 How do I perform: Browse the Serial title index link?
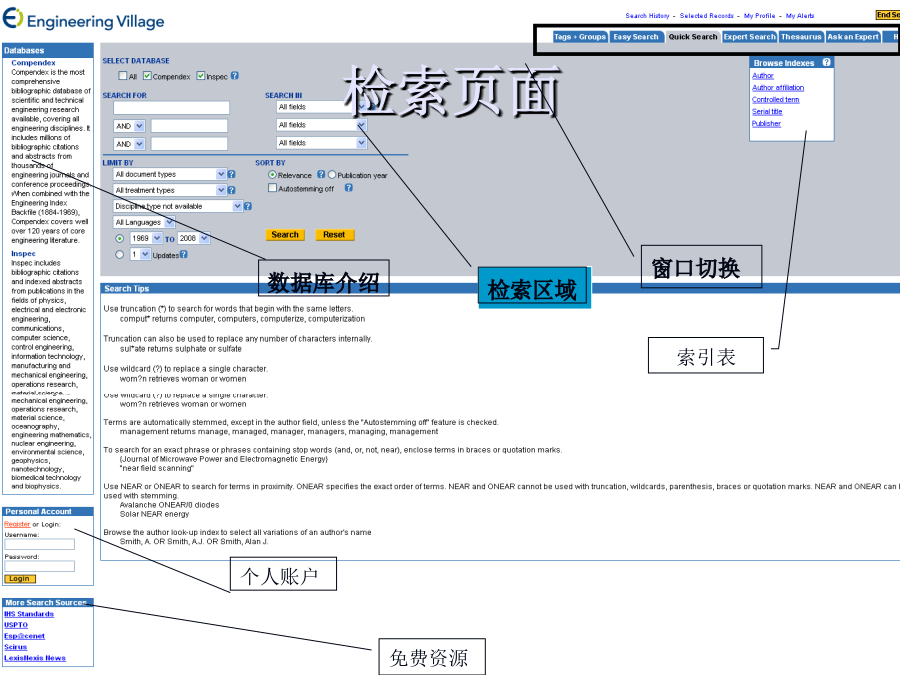(767, 112)
